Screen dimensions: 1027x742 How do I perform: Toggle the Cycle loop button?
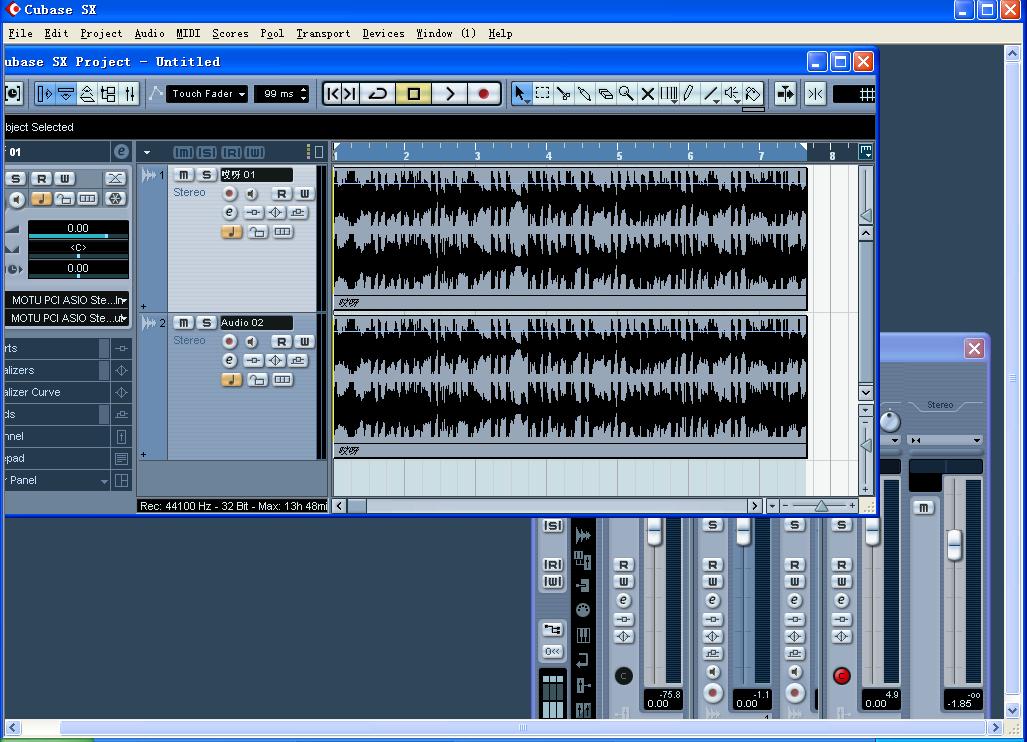pyautogui.click(x=378, y=94)
